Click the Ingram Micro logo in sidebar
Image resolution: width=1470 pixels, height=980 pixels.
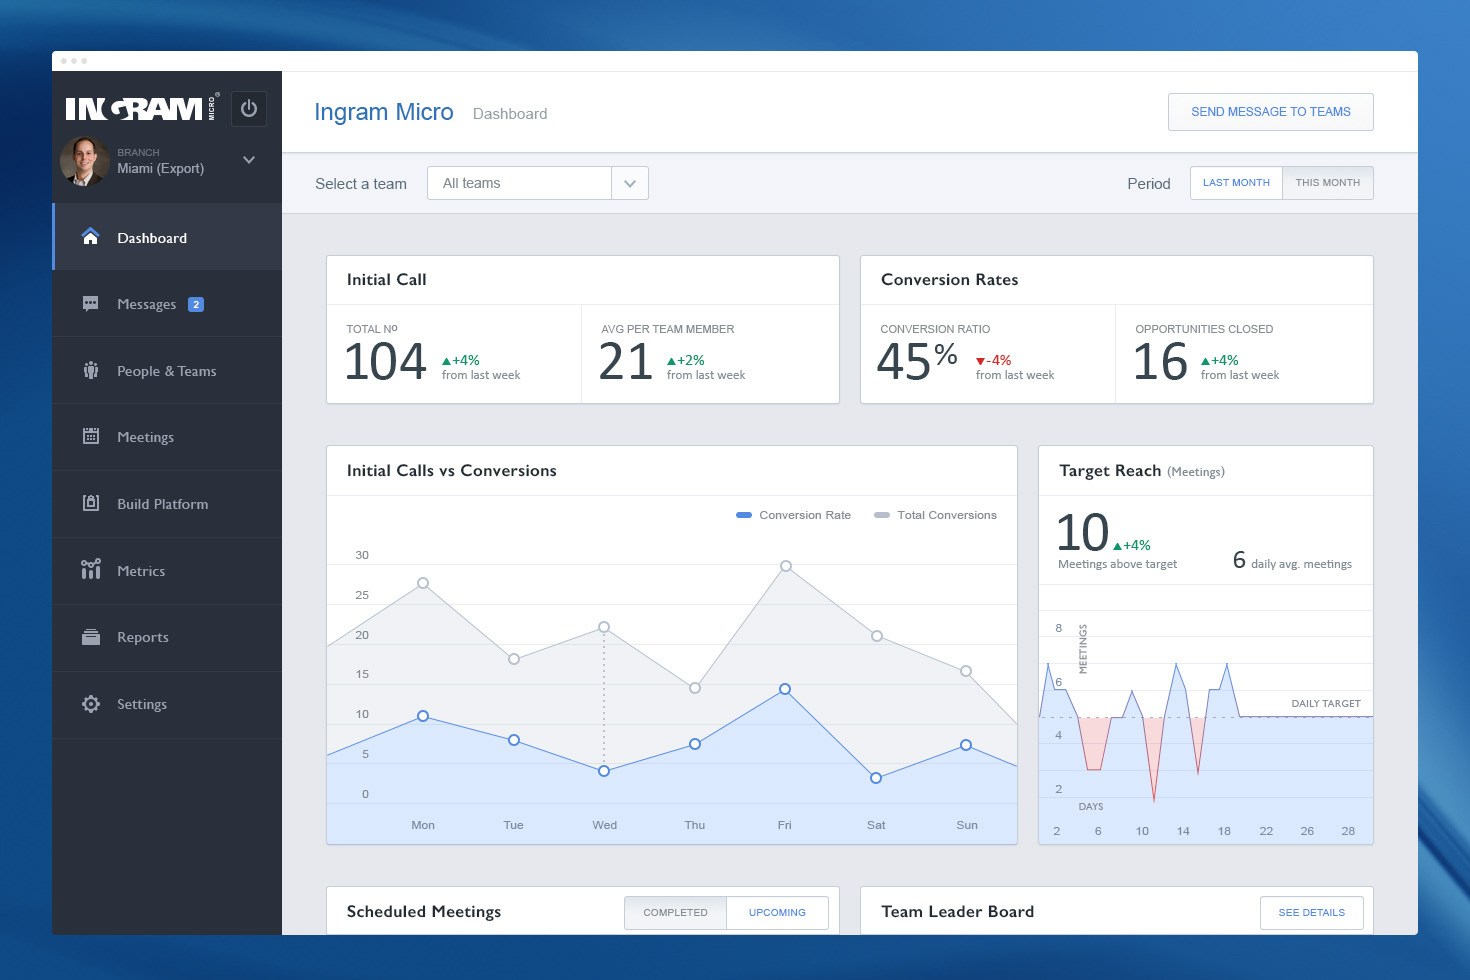tap(142, 108)
